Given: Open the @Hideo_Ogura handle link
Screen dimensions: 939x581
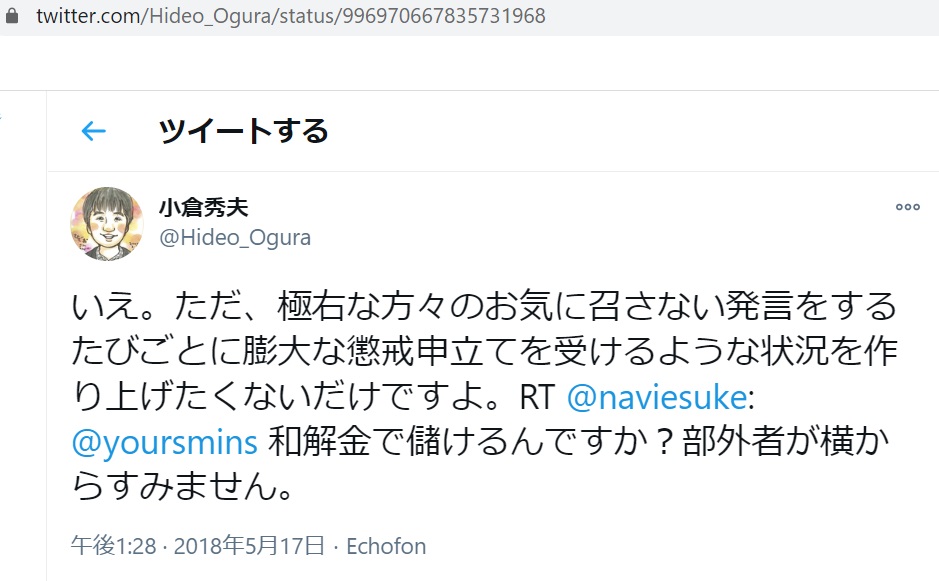Looking at the screenshot, I should (235, 238).
